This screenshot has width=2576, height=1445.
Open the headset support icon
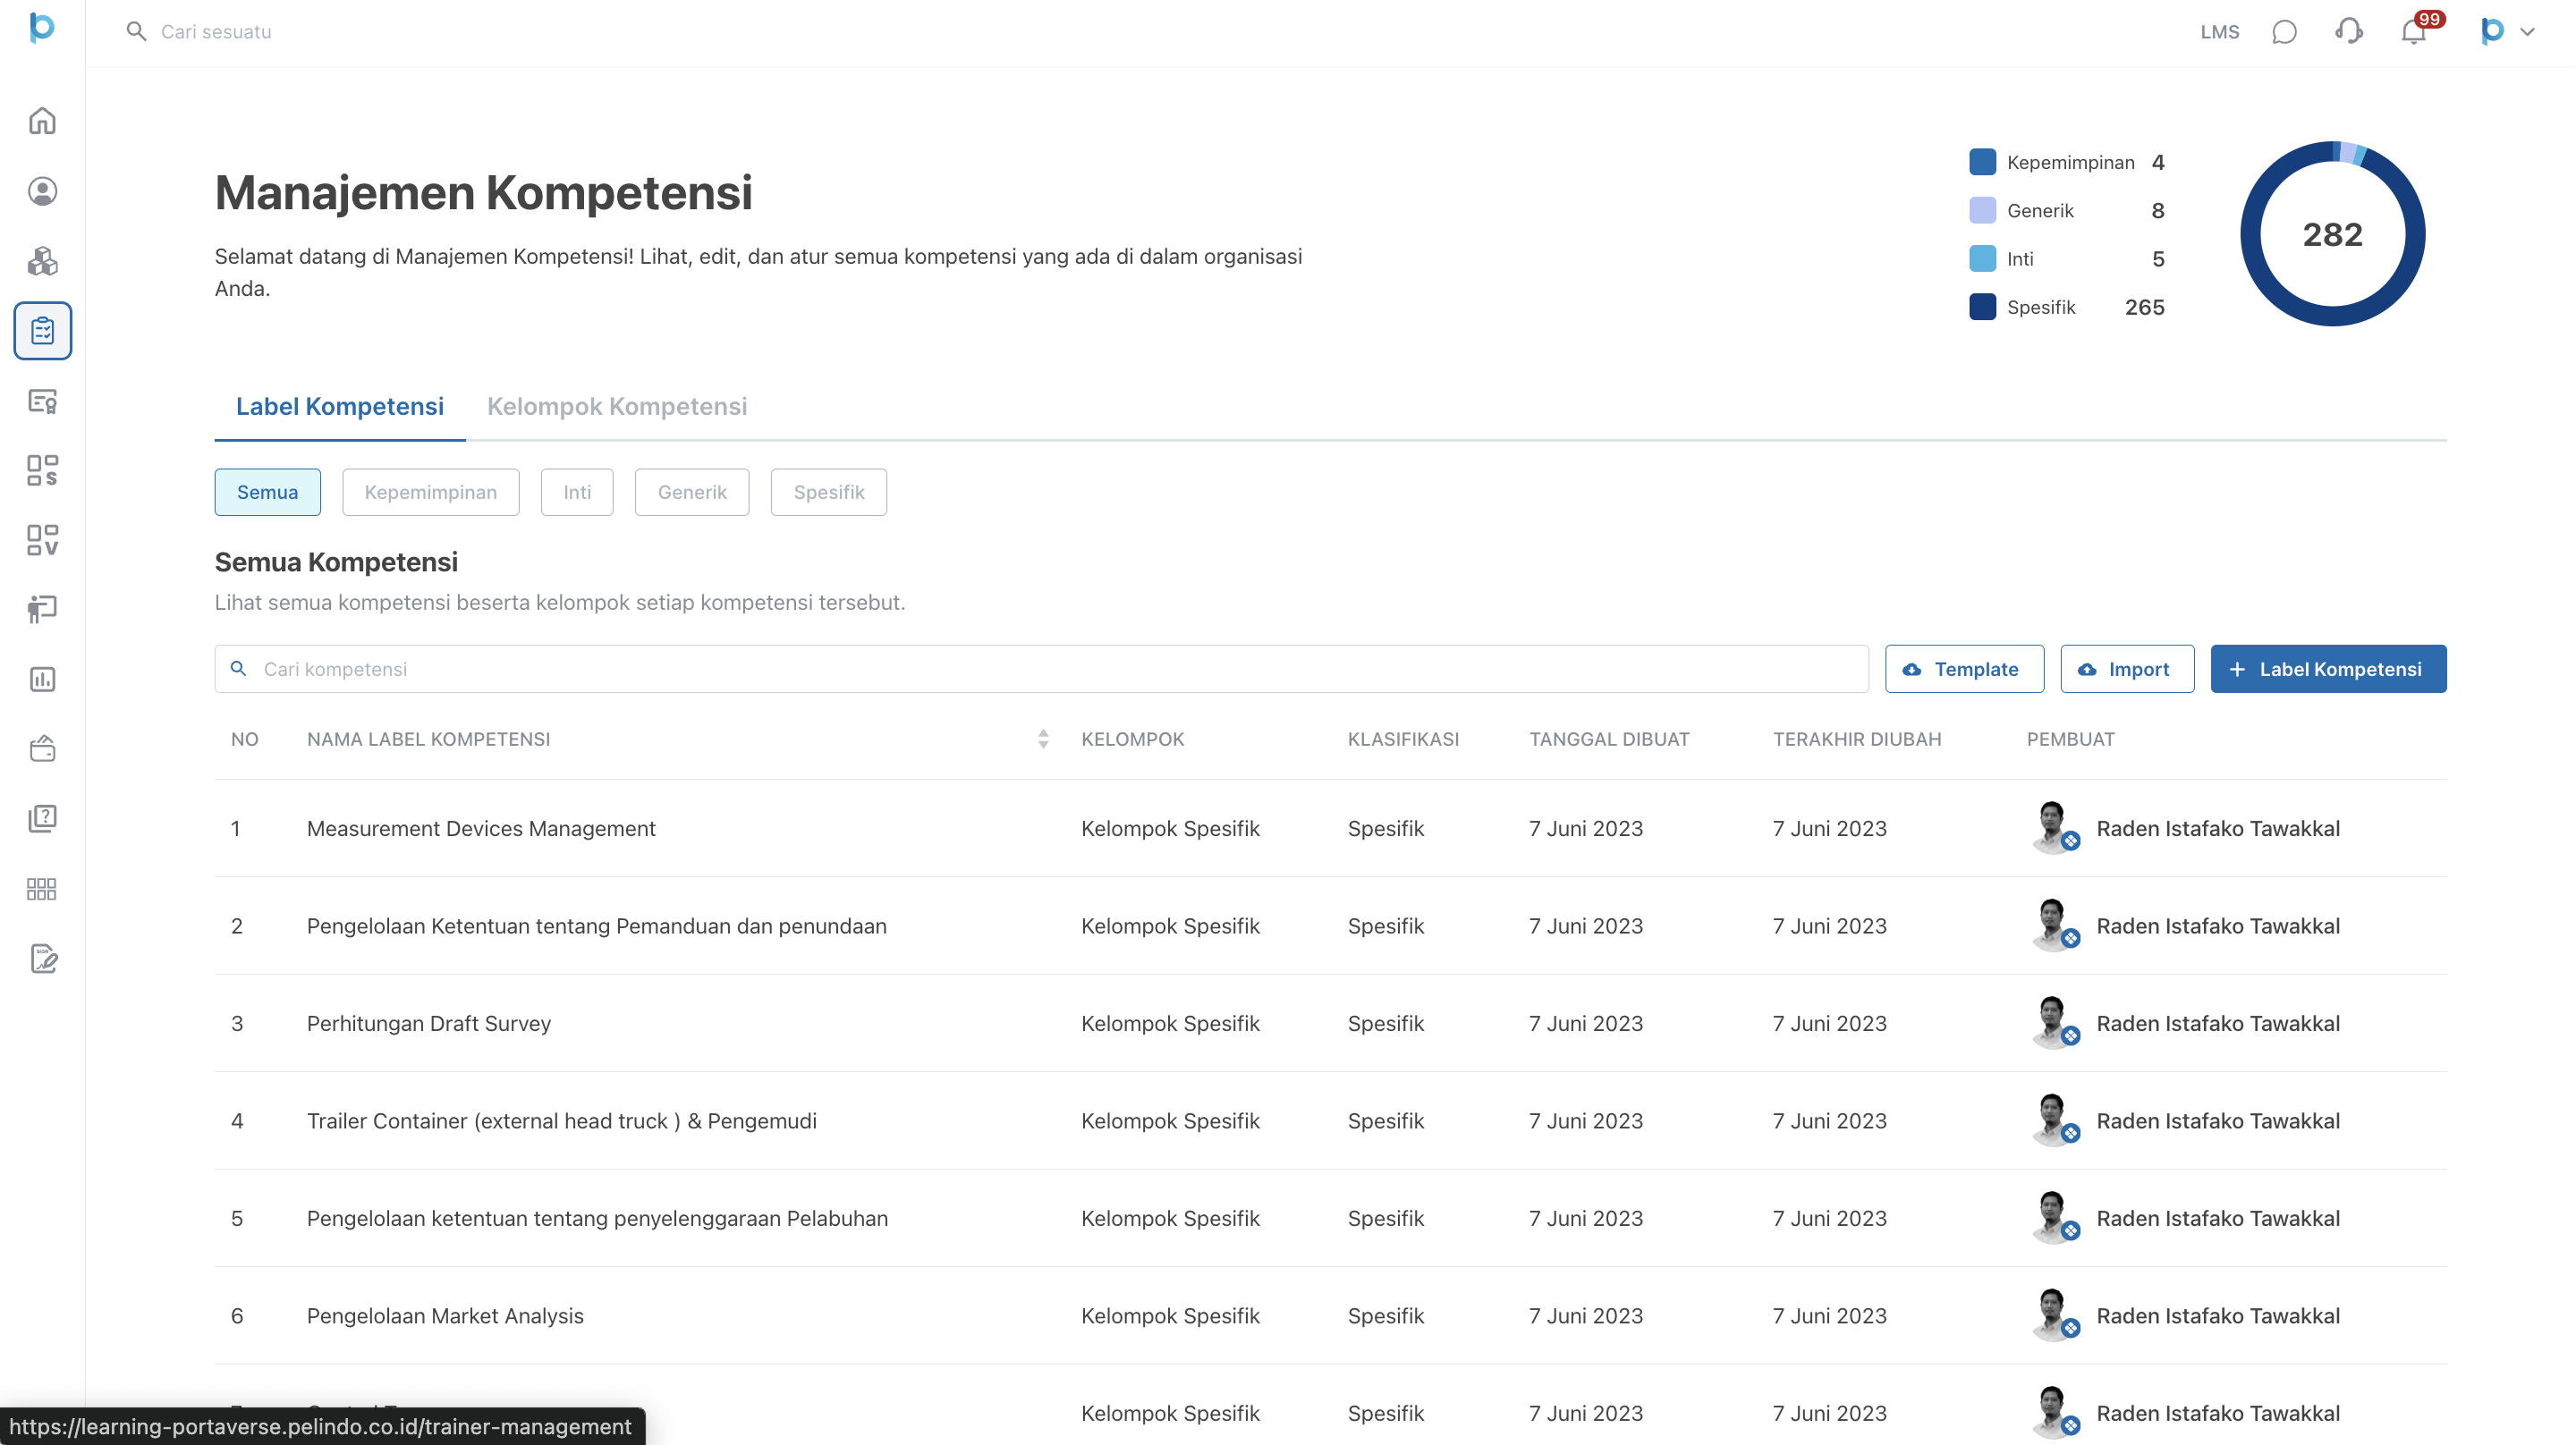[2348, 31]
